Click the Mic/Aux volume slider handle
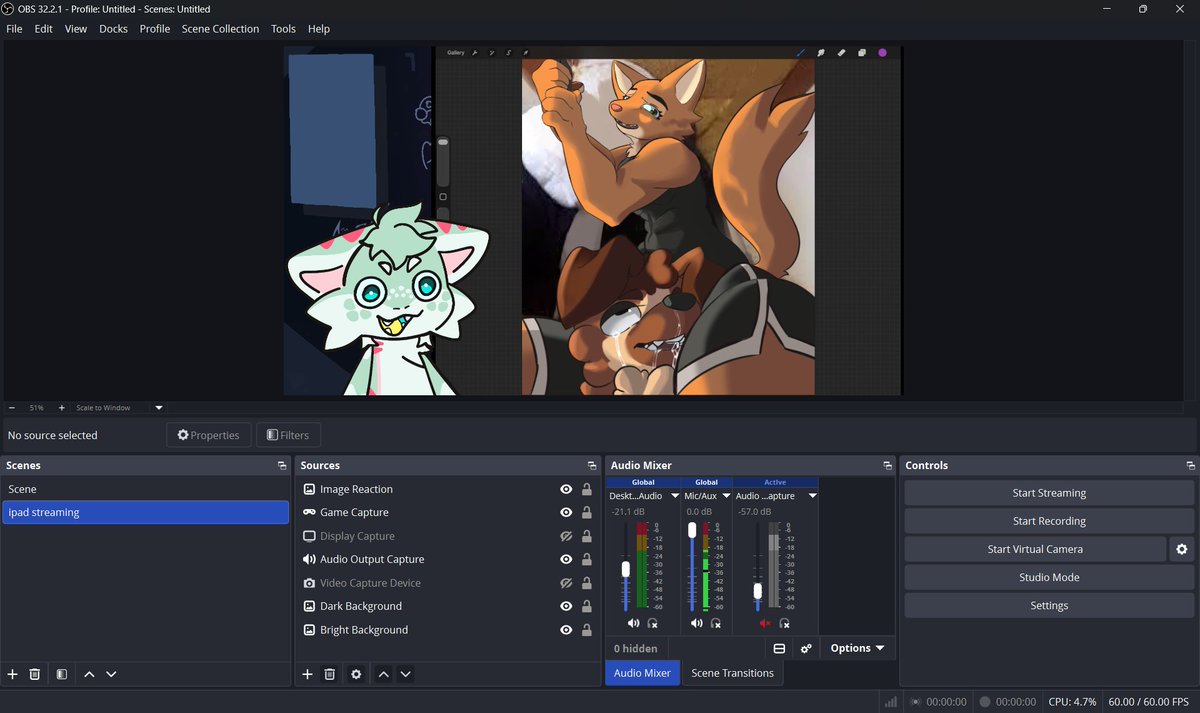This screenshot has width=1200, height=713. pos(691,530)
